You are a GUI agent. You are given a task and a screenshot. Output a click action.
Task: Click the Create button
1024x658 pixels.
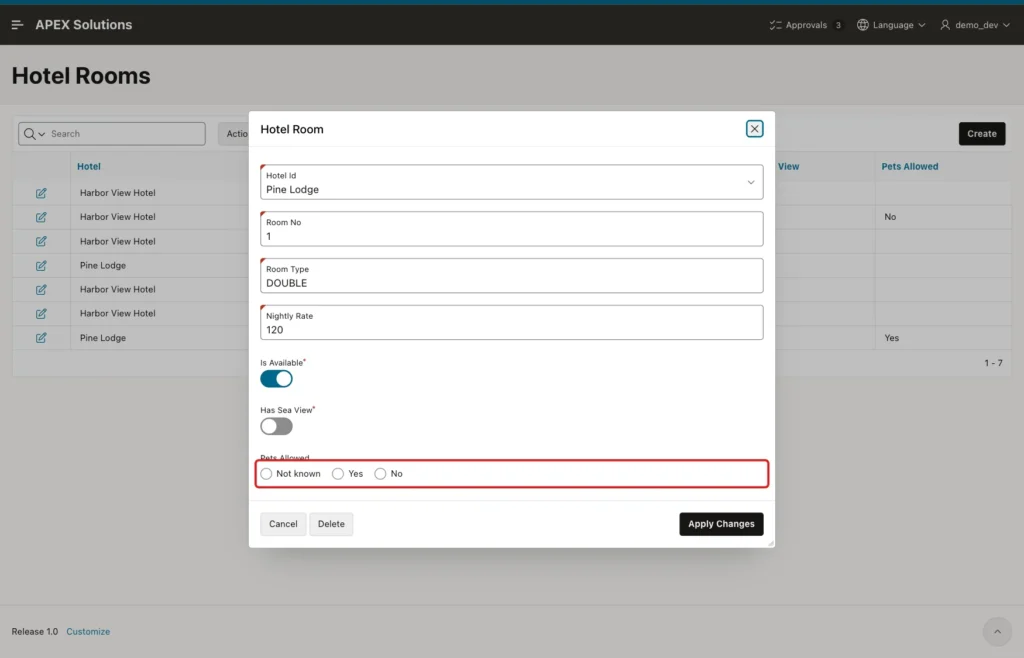(x=982, y=134)
